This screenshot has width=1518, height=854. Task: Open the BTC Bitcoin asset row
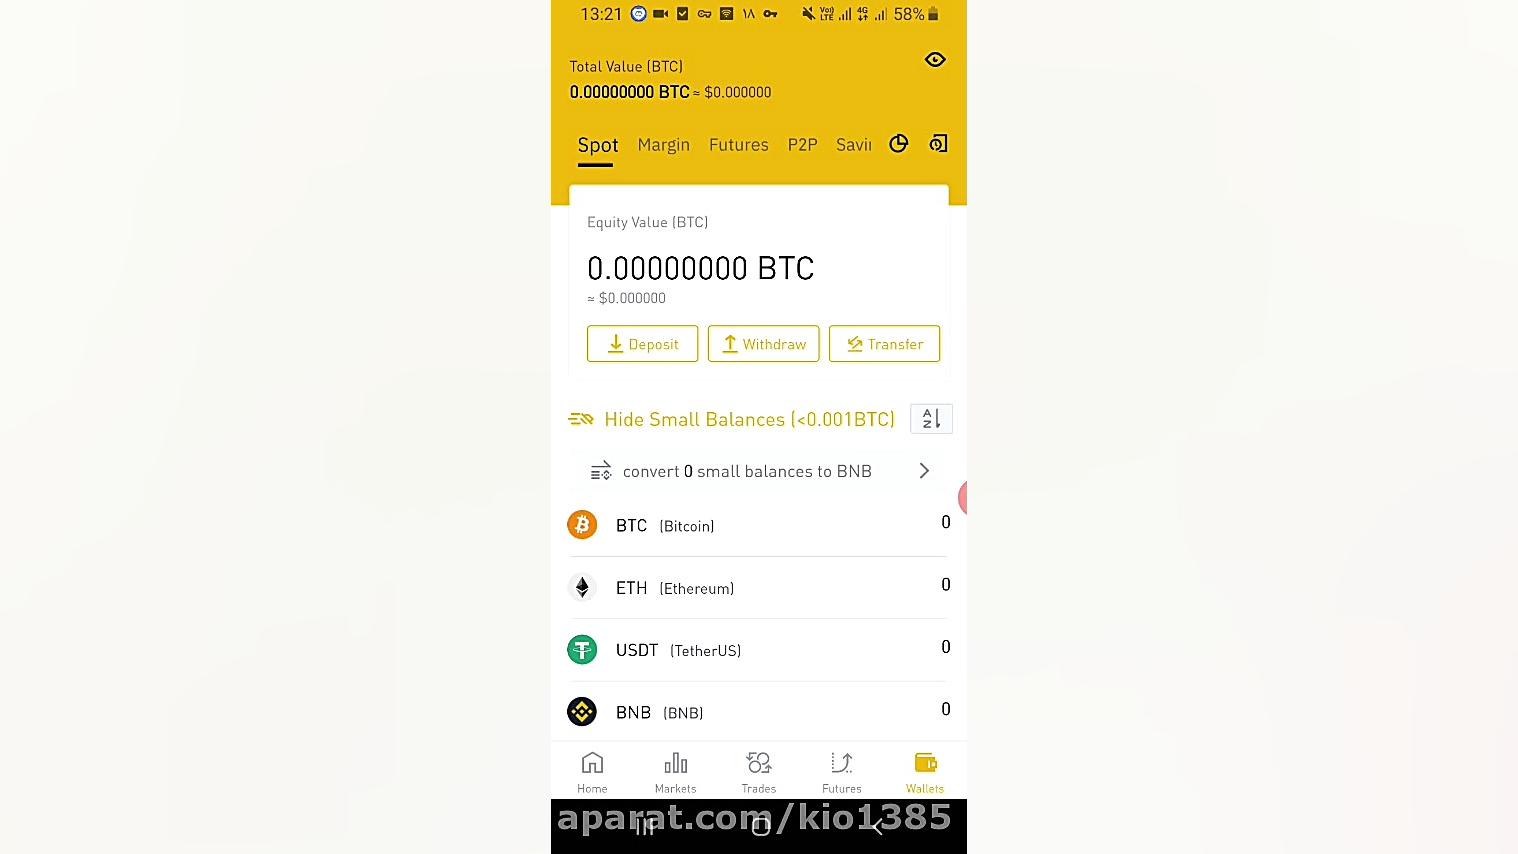(x=759, y=525)
